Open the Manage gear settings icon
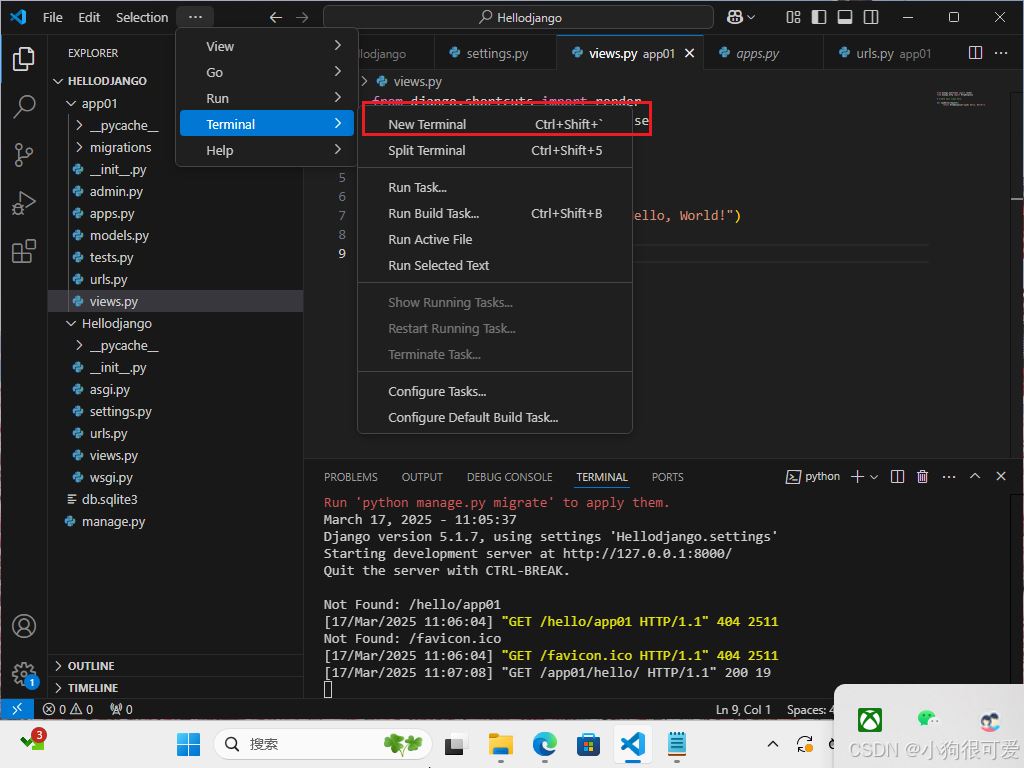Screen dimensions: 1024x768 pyautogui.click(x=24, y=673)
